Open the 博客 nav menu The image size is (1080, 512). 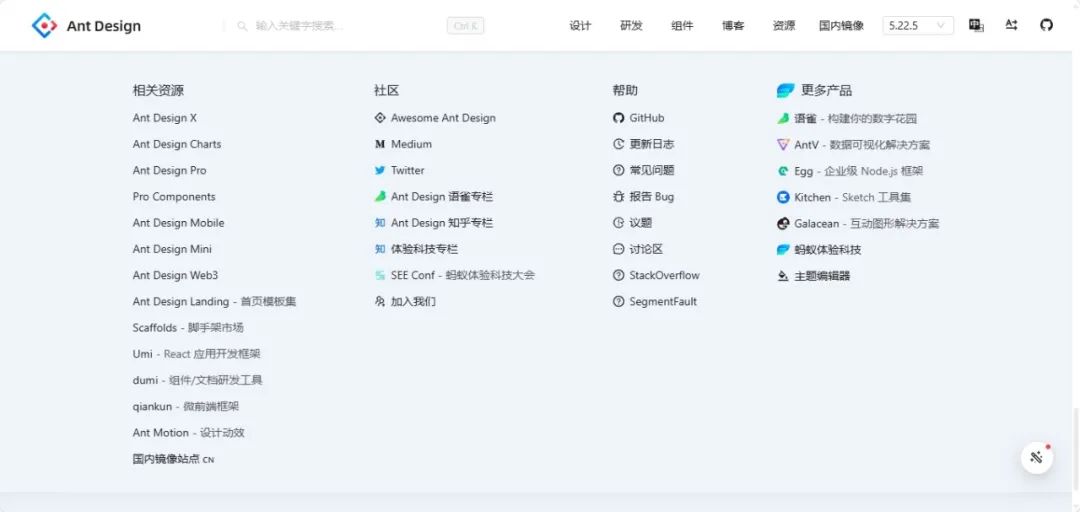[x=733, y=25]
